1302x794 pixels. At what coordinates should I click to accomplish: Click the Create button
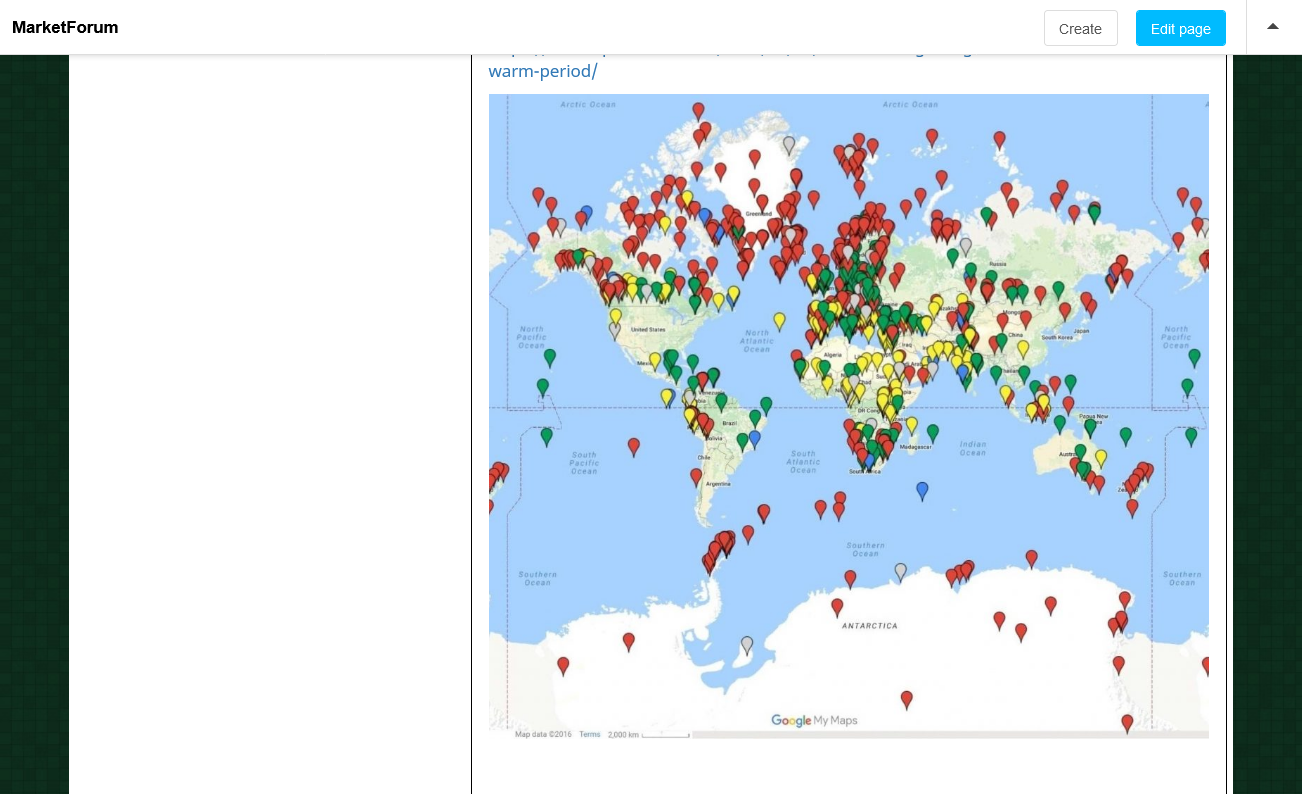[x=1080, y=28]
